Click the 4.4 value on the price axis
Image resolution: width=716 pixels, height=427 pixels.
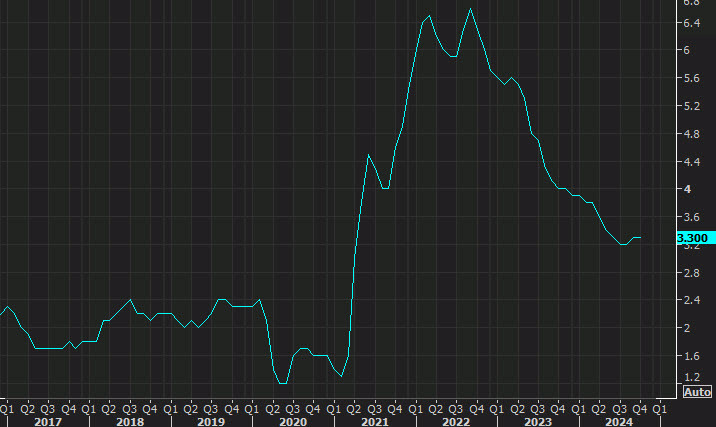coord(691,162)
